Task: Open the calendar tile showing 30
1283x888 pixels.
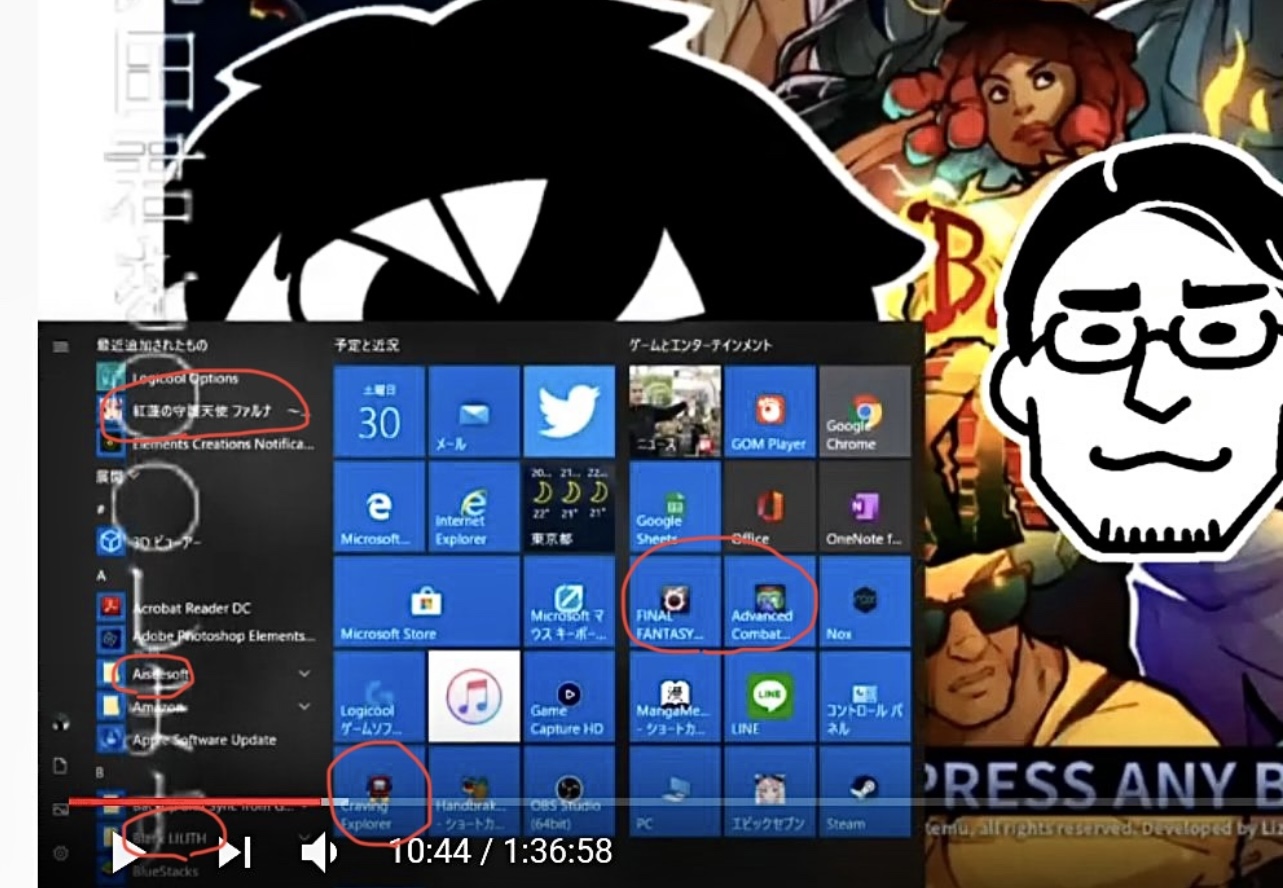Action: click(379, 412)
